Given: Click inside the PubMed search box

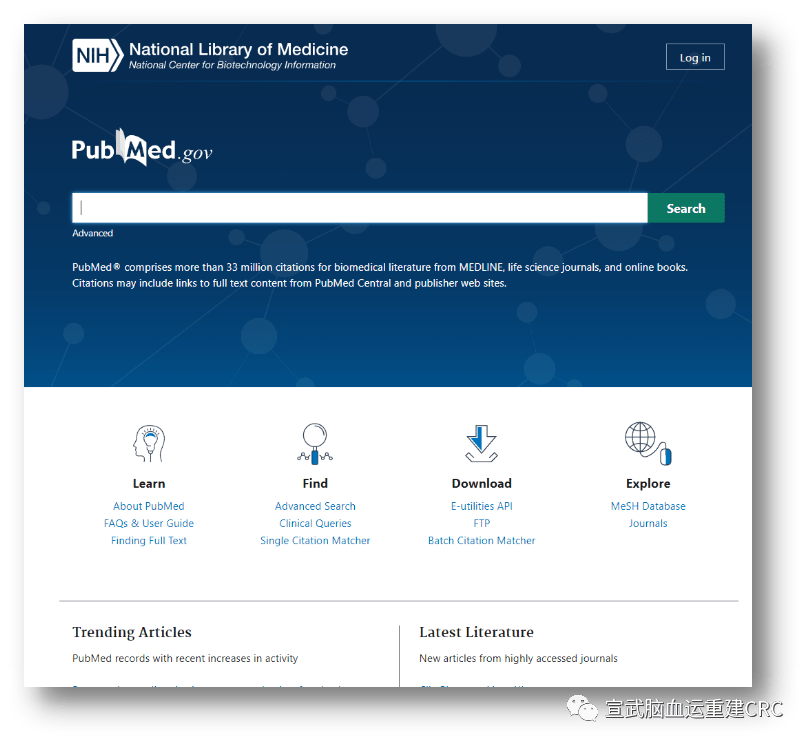Looking at the screenshot, I should point(360,207).
